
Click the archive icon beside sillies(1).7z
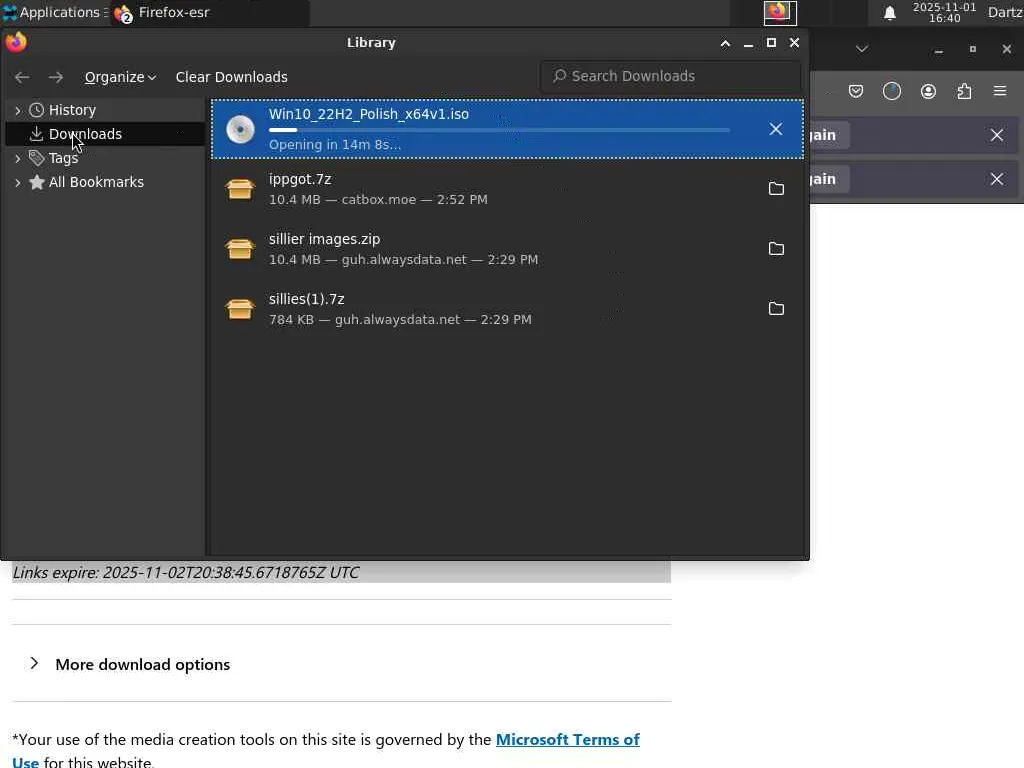point(240,309)
